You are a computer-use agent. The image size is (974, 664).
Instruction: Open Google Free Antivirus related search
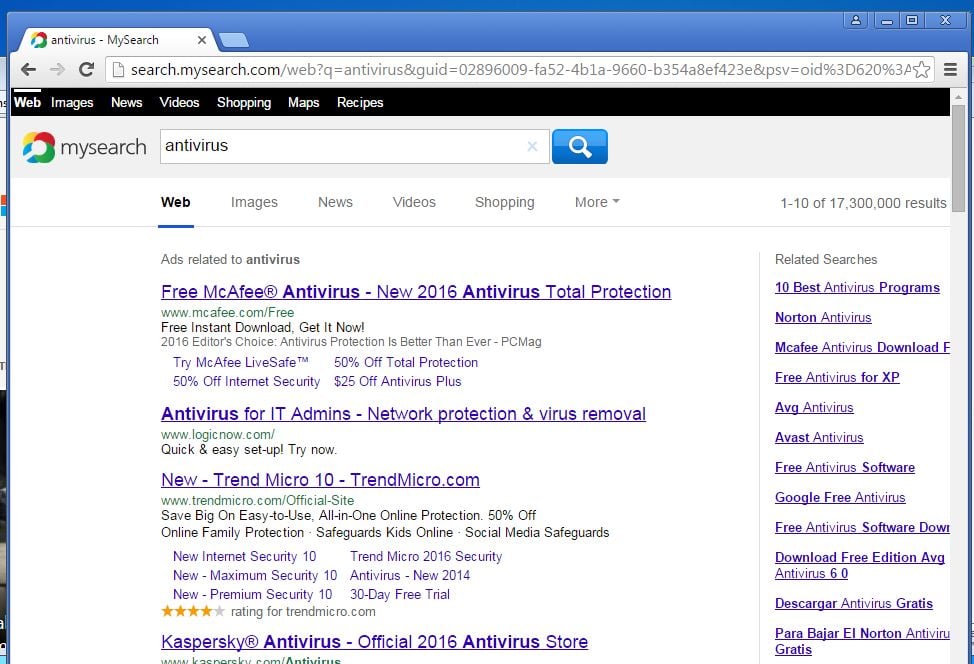pos(840,498)
